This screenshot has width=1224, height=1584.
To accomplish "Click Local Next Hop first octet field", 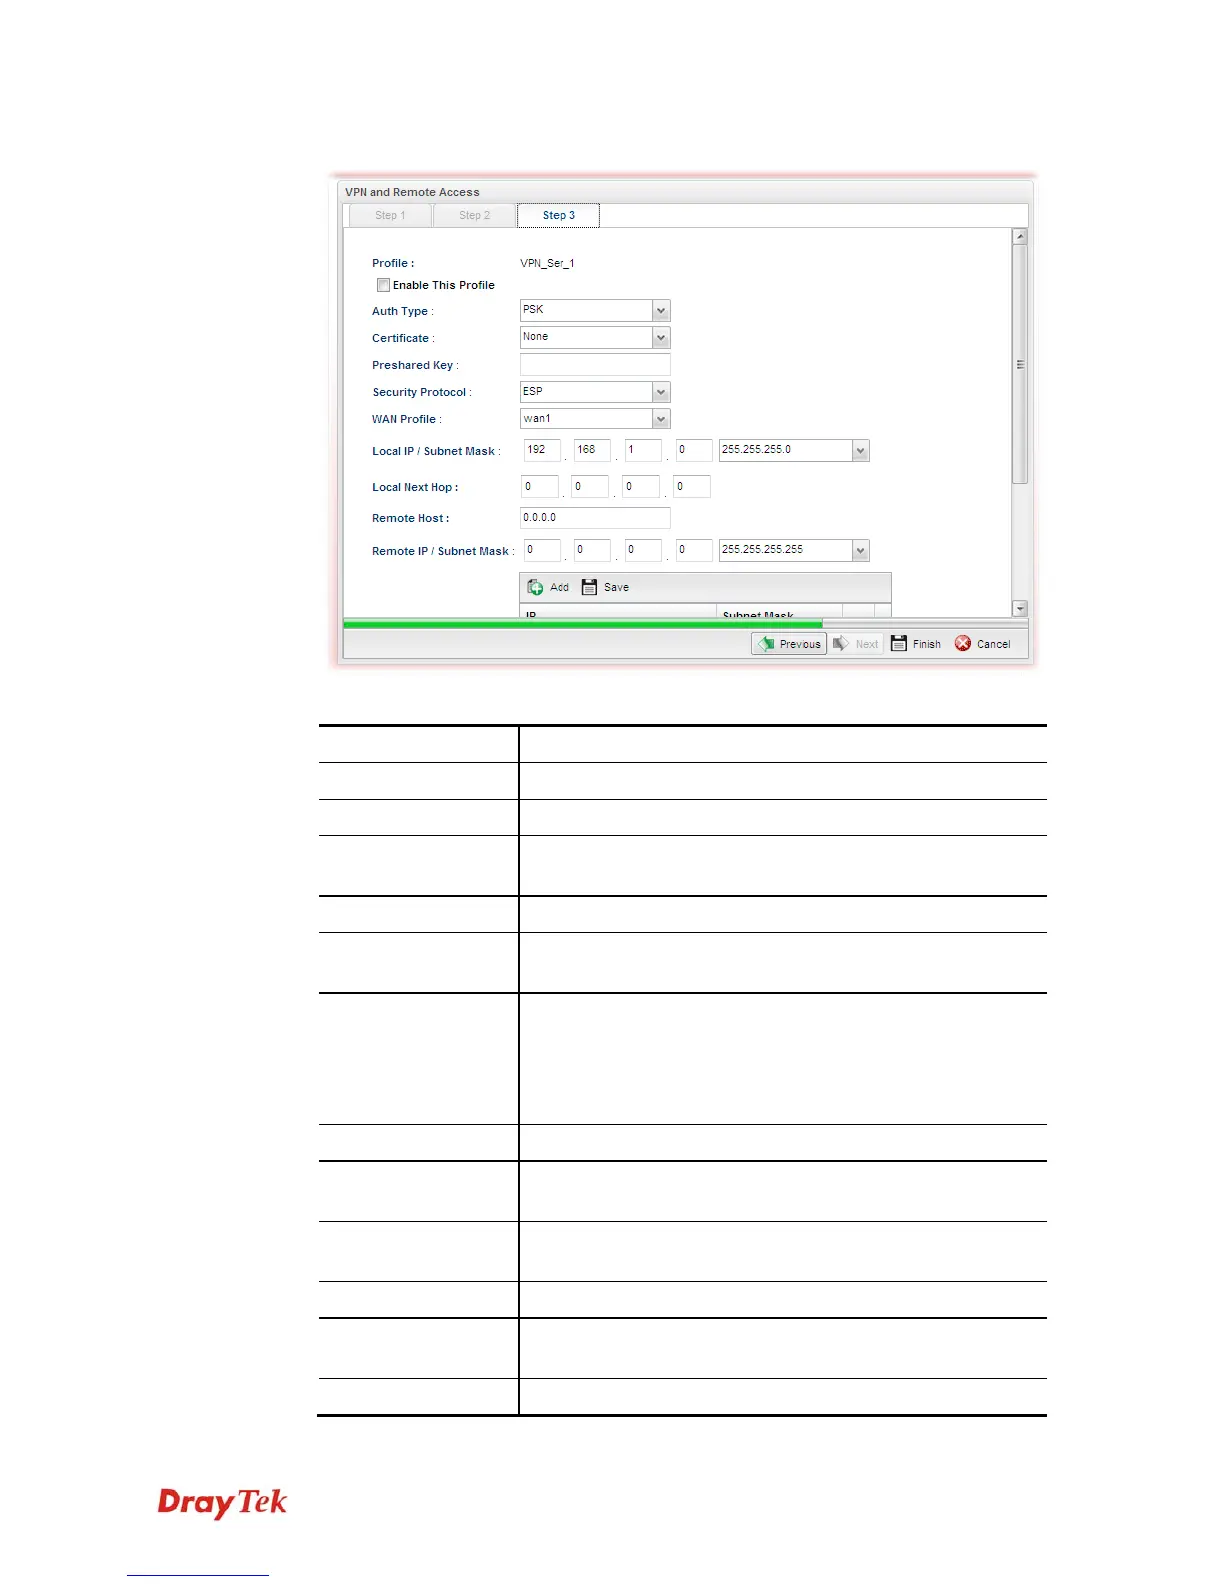I will 540,487.
